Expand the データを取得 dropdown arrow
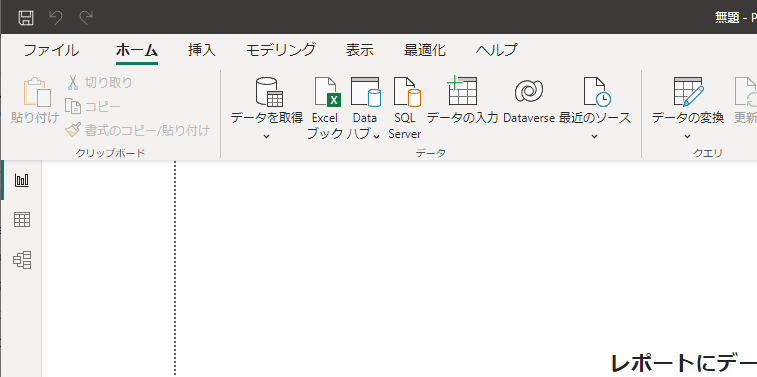The height and width of the screenshot is (377, 757). coord(266,137)
